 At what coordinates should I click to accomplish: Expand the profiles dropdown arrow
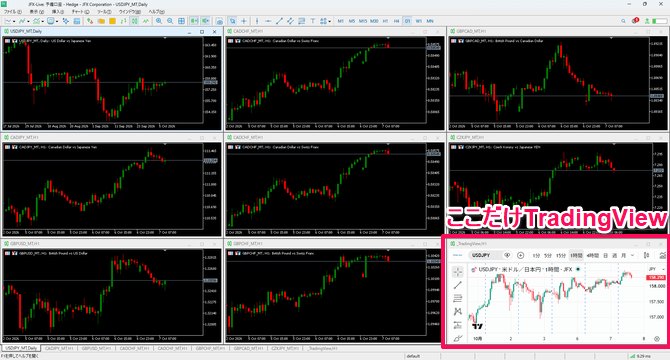point(57,21)
